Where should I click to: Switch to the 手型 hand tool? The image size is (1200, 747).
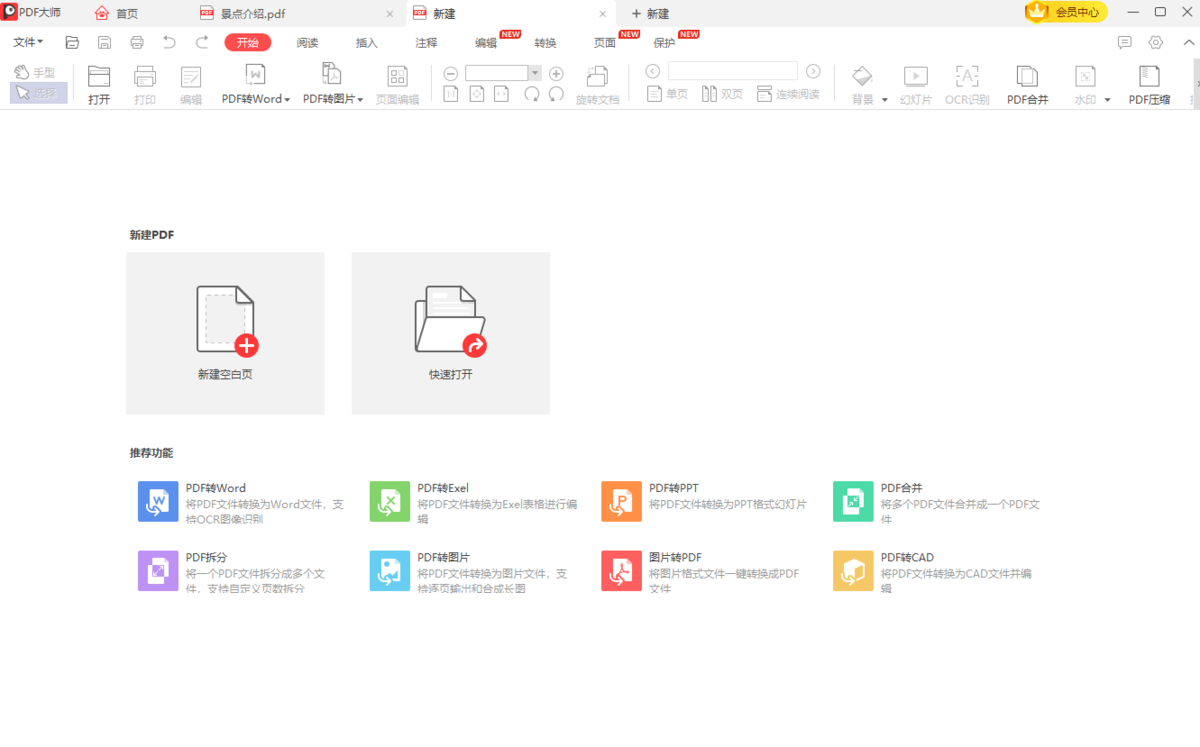(x=36, y=71)
